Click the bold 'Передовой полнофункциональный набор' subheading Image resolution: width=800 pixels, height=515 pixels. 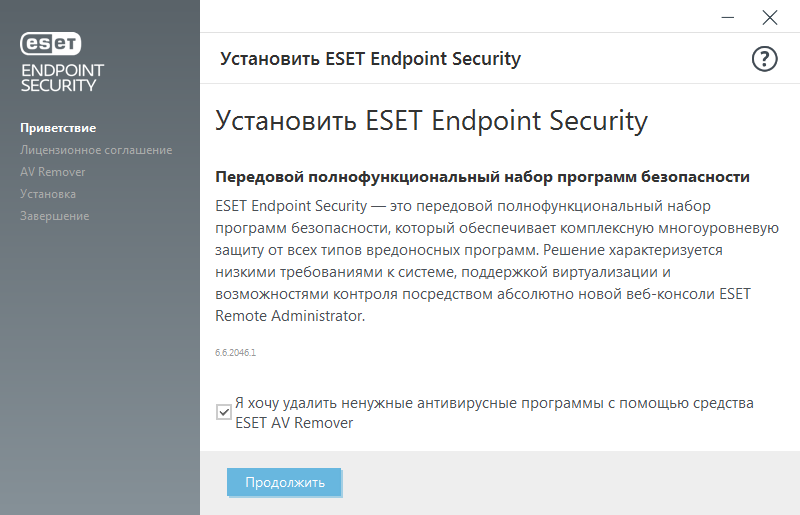tap(483, 177)
